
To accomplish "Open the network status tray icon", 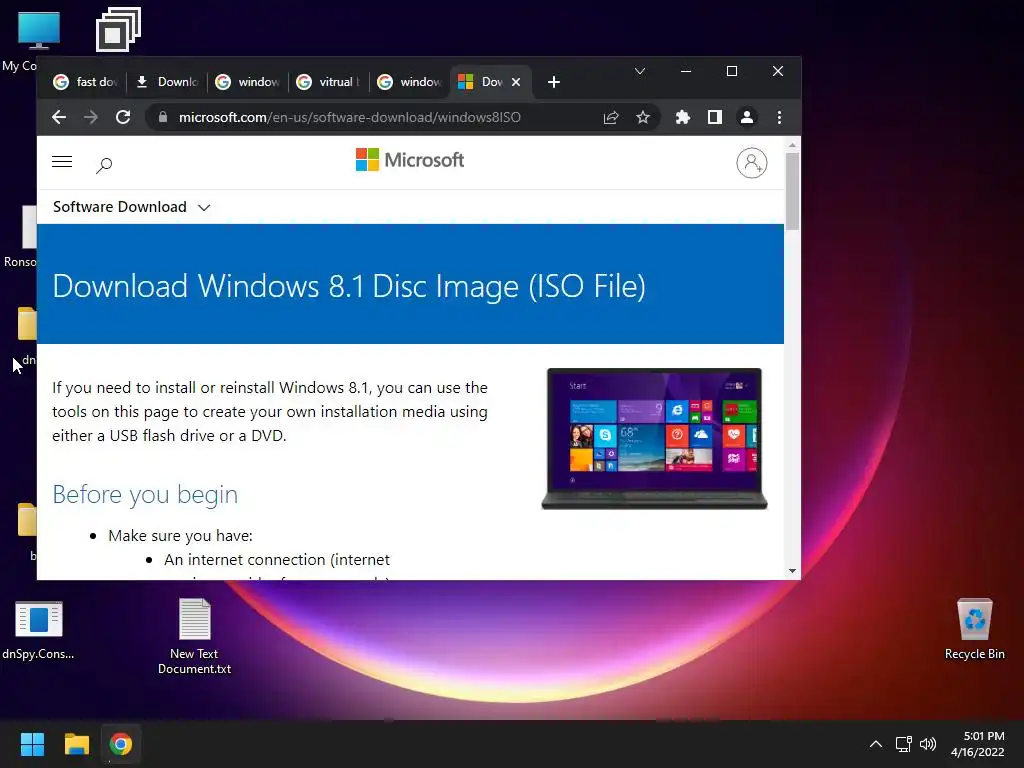I will tap(904, 744).
